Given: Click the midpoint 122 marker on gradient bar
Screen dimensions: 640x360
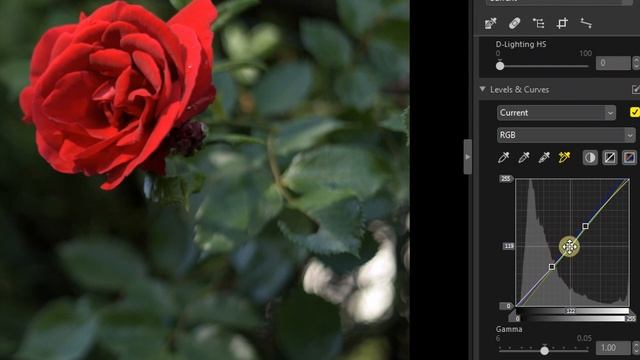Looking at the screenshot, I should [x=571, y=311].
